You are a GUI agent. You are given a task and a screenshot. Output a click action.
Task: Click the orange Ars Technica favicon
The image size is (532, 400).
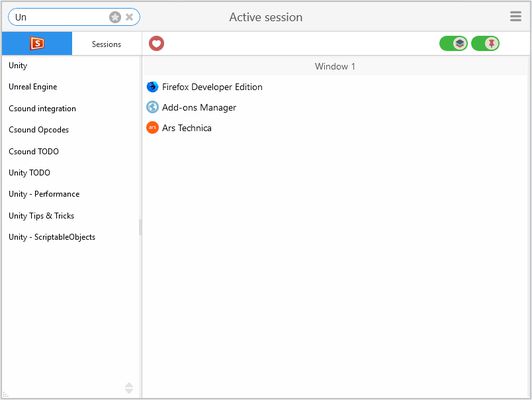click(152, 128)
